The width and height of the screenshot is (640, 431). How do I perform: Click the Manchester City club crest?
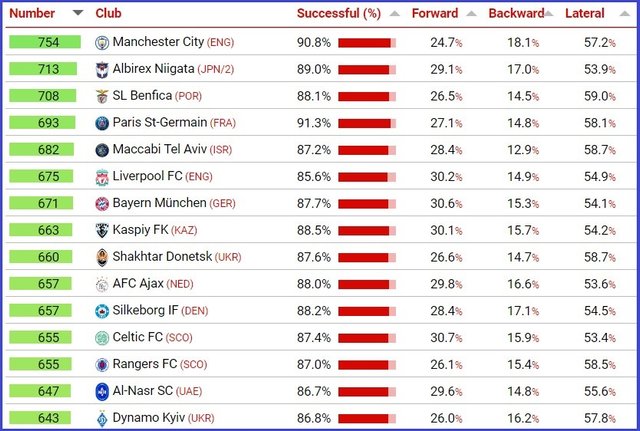pyautogui.click(x=102, y=42)
